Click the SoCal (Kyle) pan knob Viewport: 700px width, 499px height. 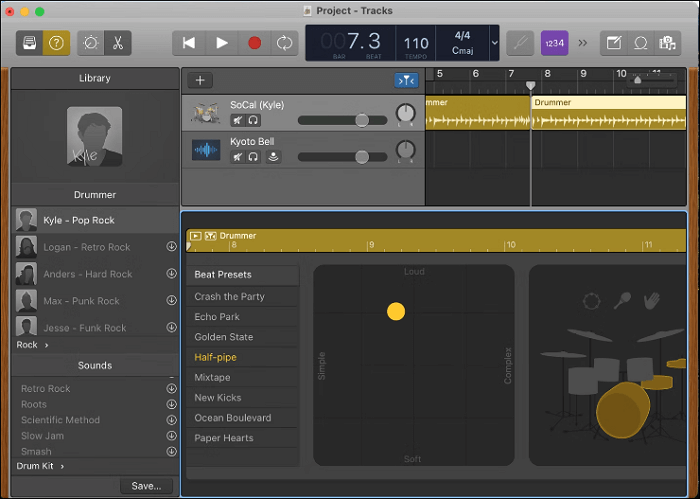(405, 113)
